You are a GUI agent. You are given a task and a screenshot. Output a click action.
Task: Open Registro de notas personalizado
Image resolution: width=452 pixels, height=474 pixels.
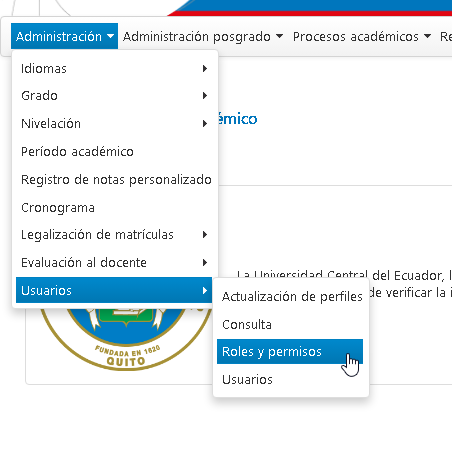114,180
